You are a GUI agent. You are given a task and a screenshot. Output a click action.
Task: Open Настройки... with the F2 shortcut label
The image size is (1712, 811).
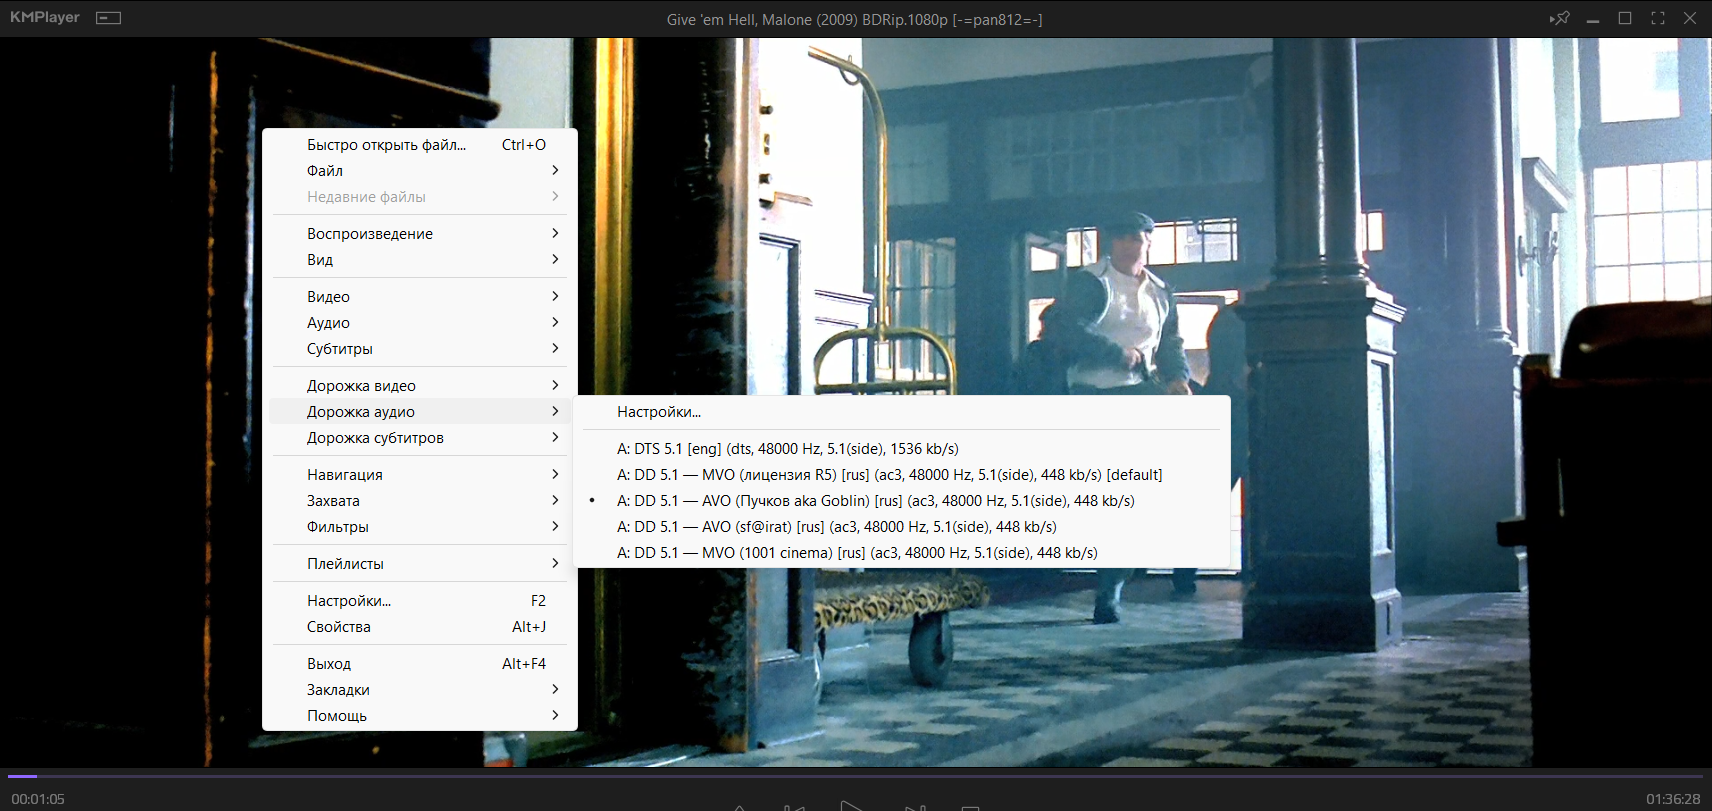coord(420,601)
